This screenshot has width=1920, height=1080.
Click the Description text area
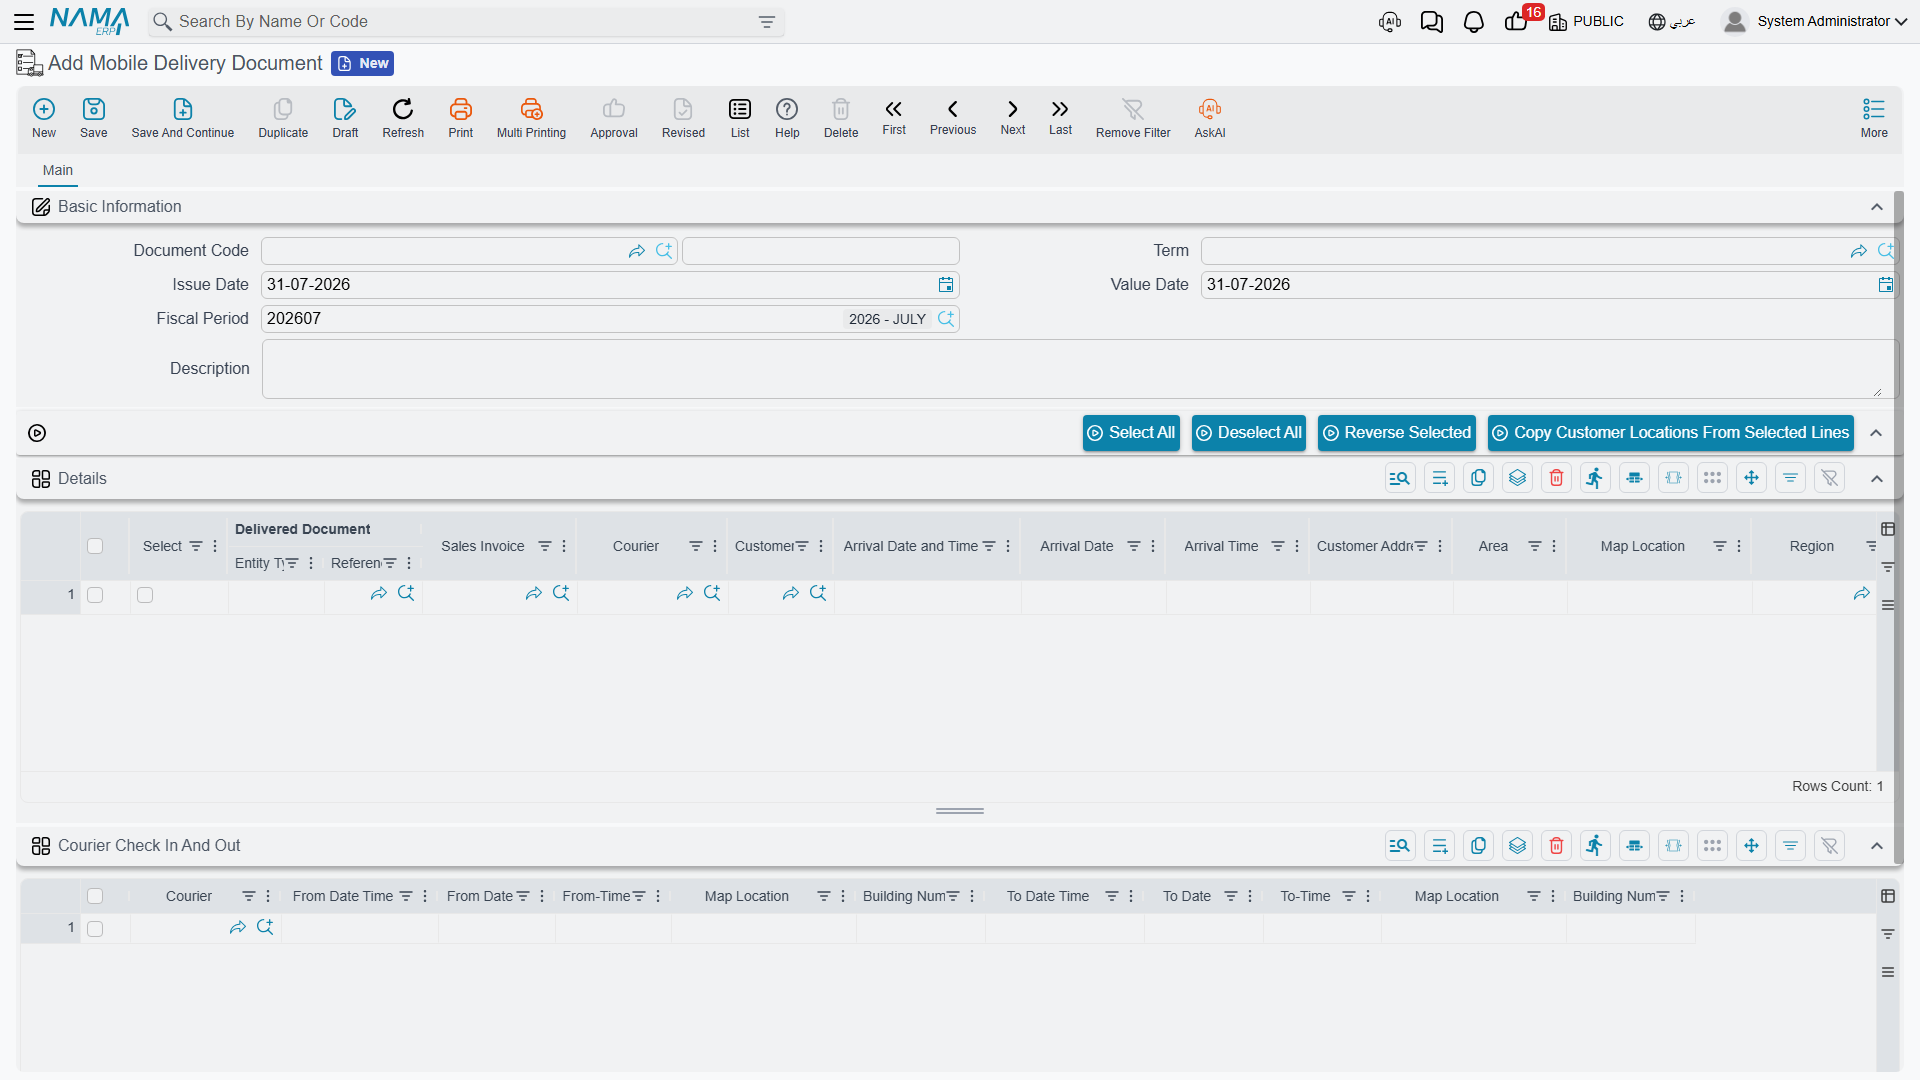[x=1079, y=369]
